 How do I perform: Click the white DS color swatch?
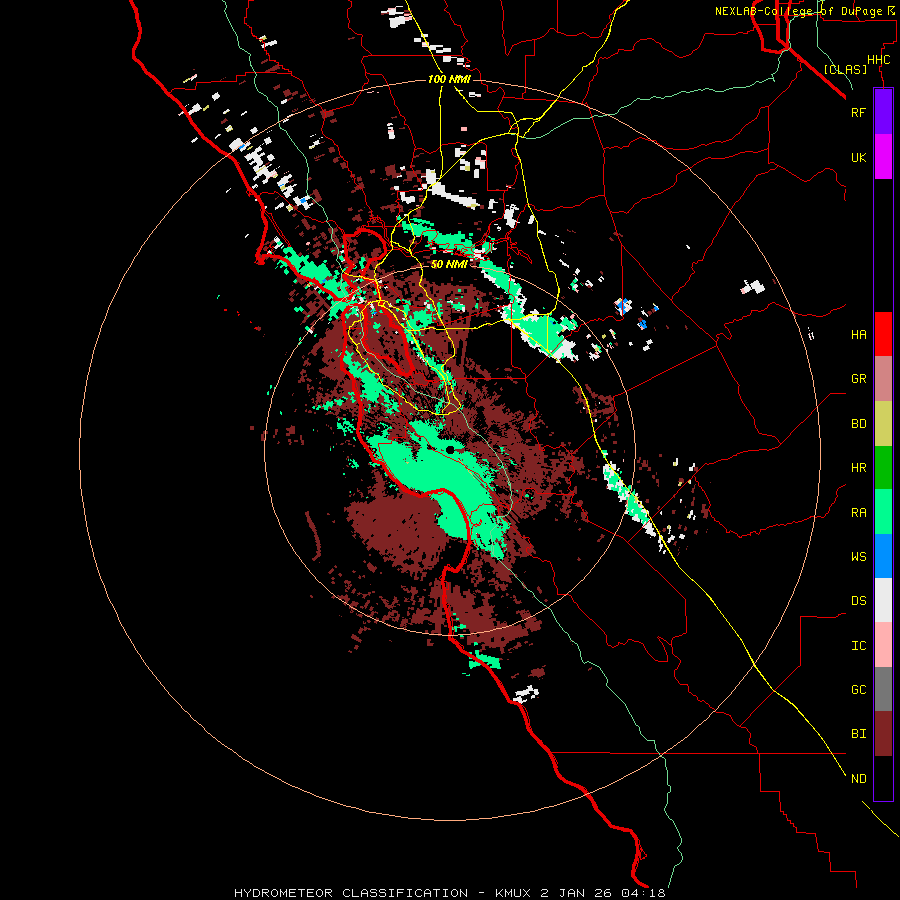[883, 600]
